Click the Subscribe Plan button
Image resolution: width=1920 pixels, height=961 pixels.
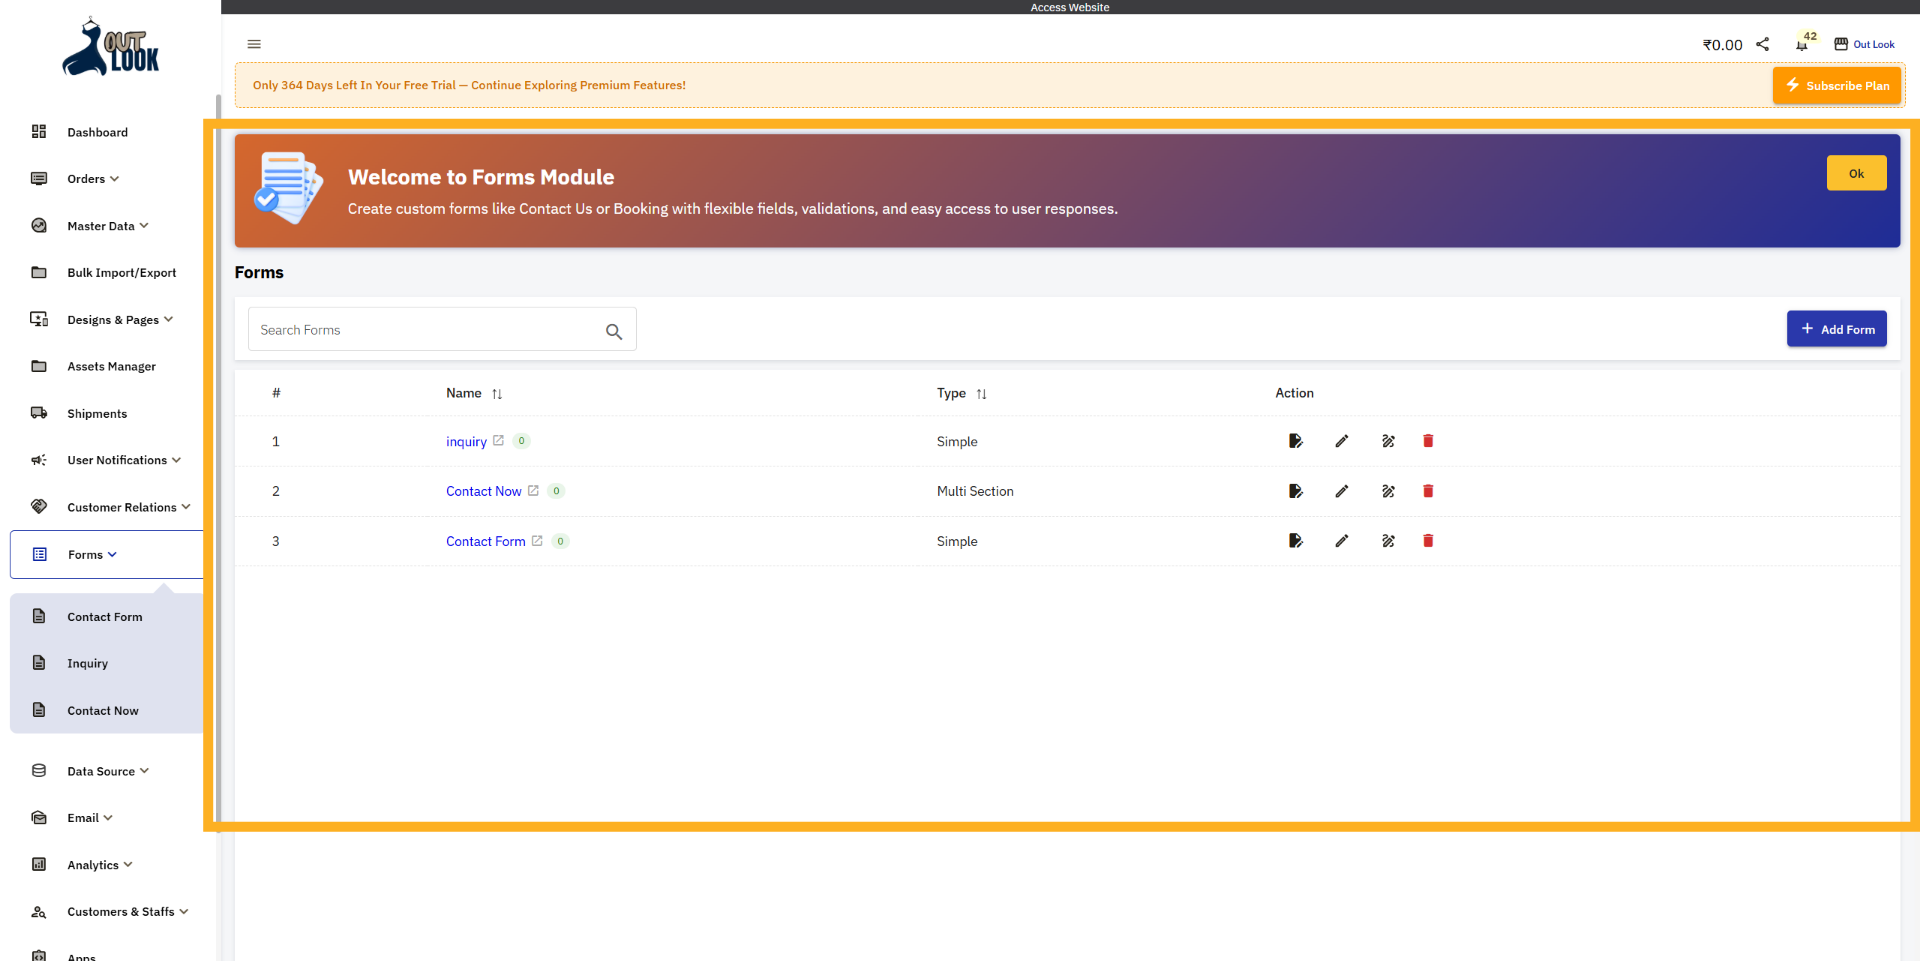[x=1836, y=85]
